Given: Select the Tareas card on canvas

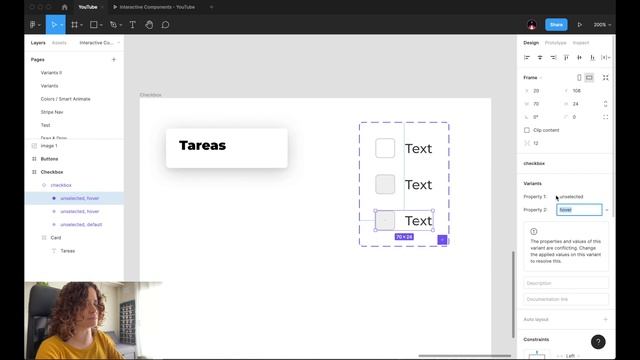Looking at the screenshot, I should 227,148.
